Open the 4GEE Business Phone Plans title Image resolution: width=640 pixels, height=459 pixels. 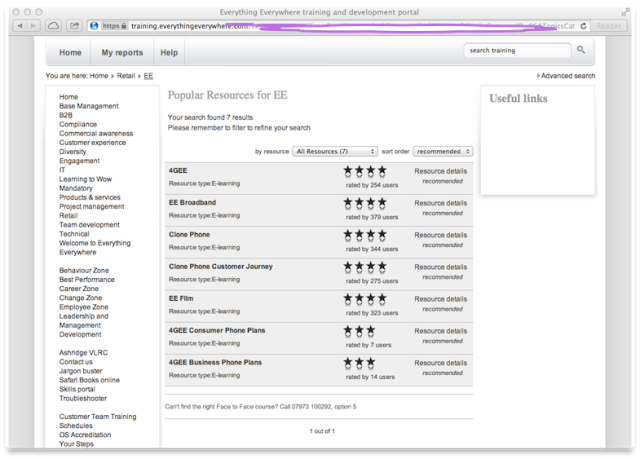[x=215, y=362]
